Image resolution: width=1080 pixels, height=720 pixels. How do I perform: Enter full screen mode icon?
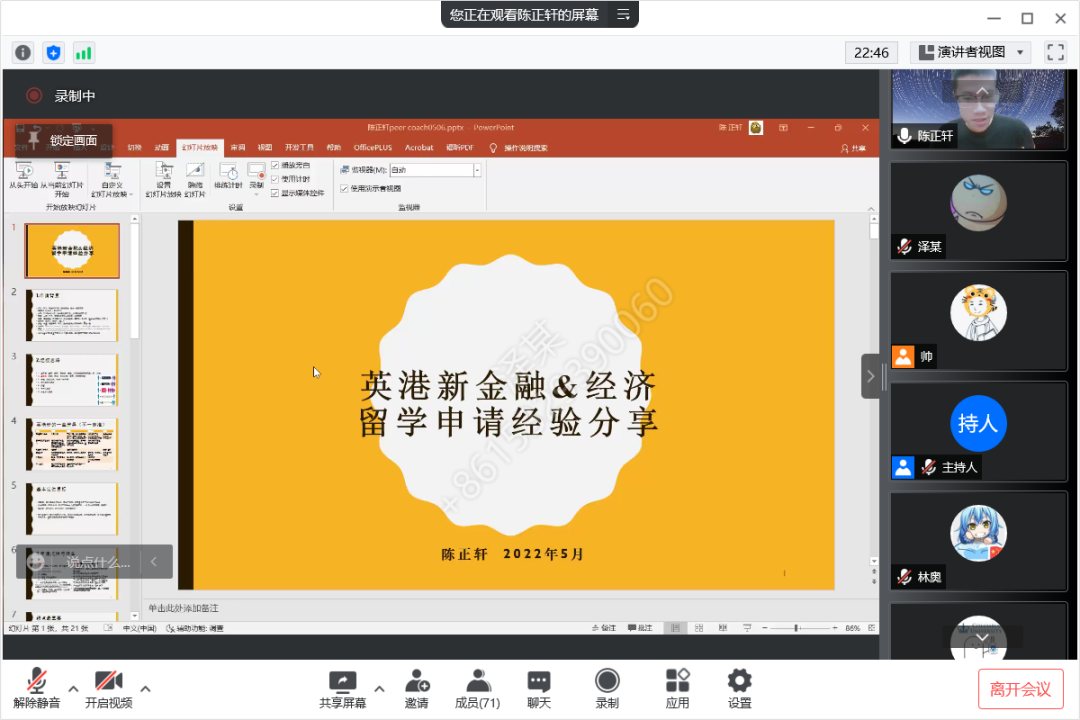1055,52
